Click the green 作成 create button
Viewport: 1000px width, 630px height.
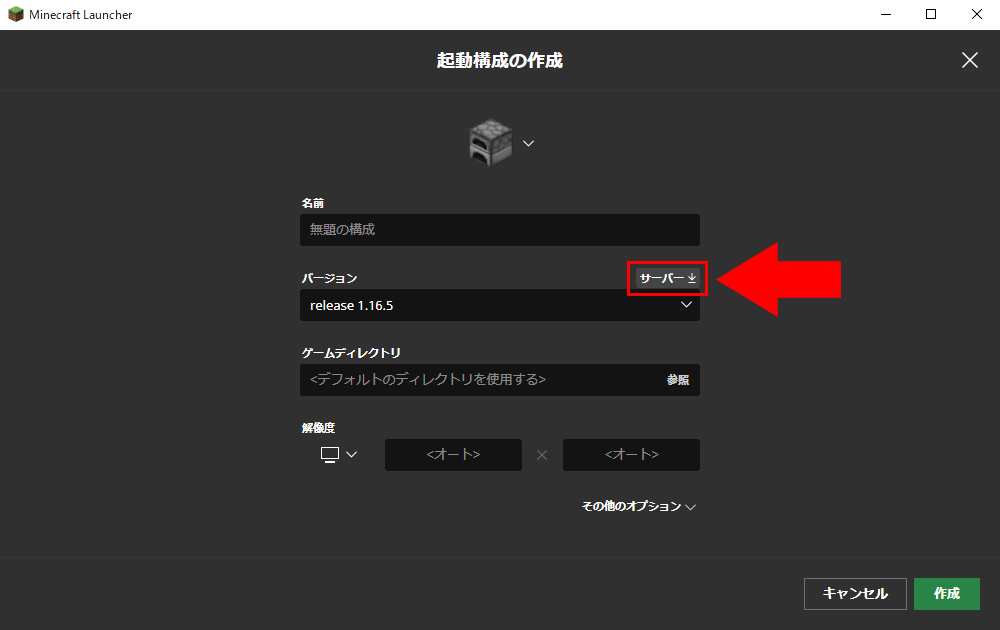coord(946,594)
